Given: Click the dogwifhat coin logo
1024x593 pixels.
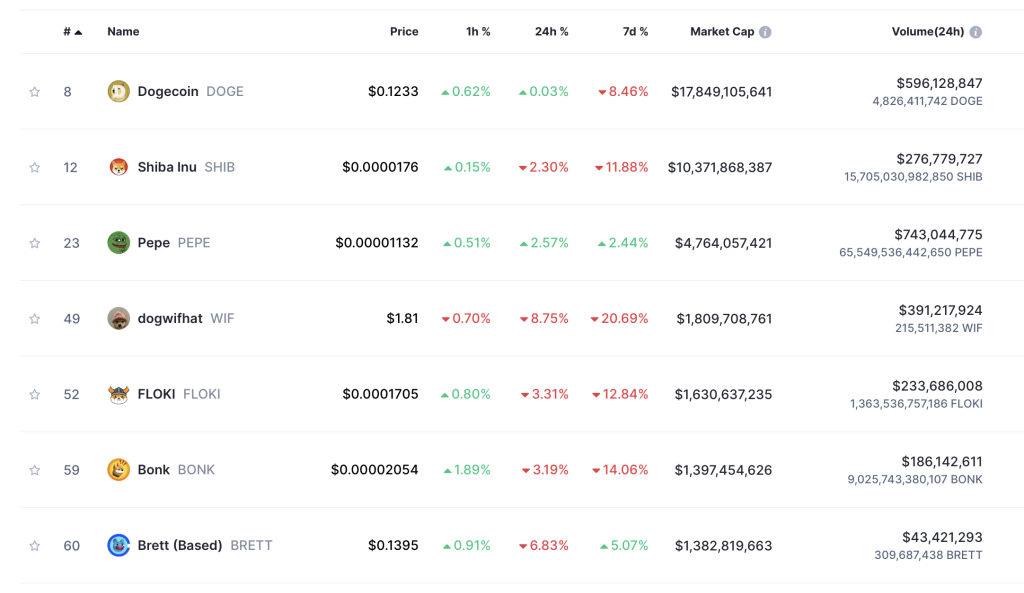Looking at the screenshot, I should coord(118,319).
